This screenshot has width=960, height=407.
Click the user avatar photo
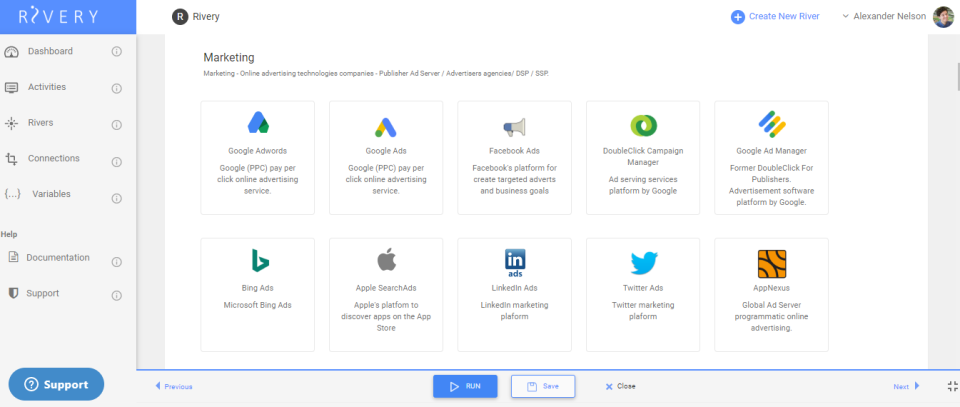[943, 17]
